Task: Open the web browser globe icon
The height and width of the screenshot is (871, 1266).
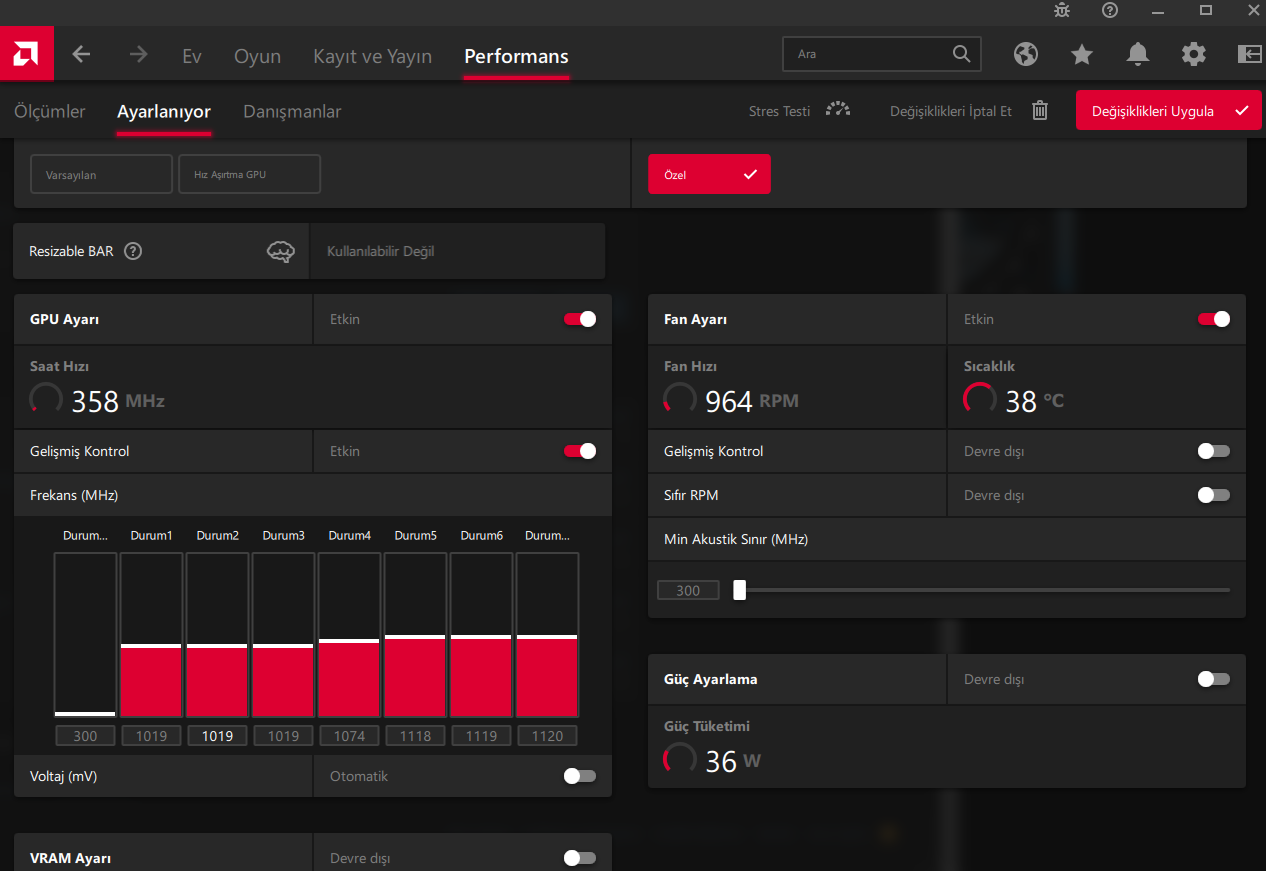Action: pos(1026,54)
